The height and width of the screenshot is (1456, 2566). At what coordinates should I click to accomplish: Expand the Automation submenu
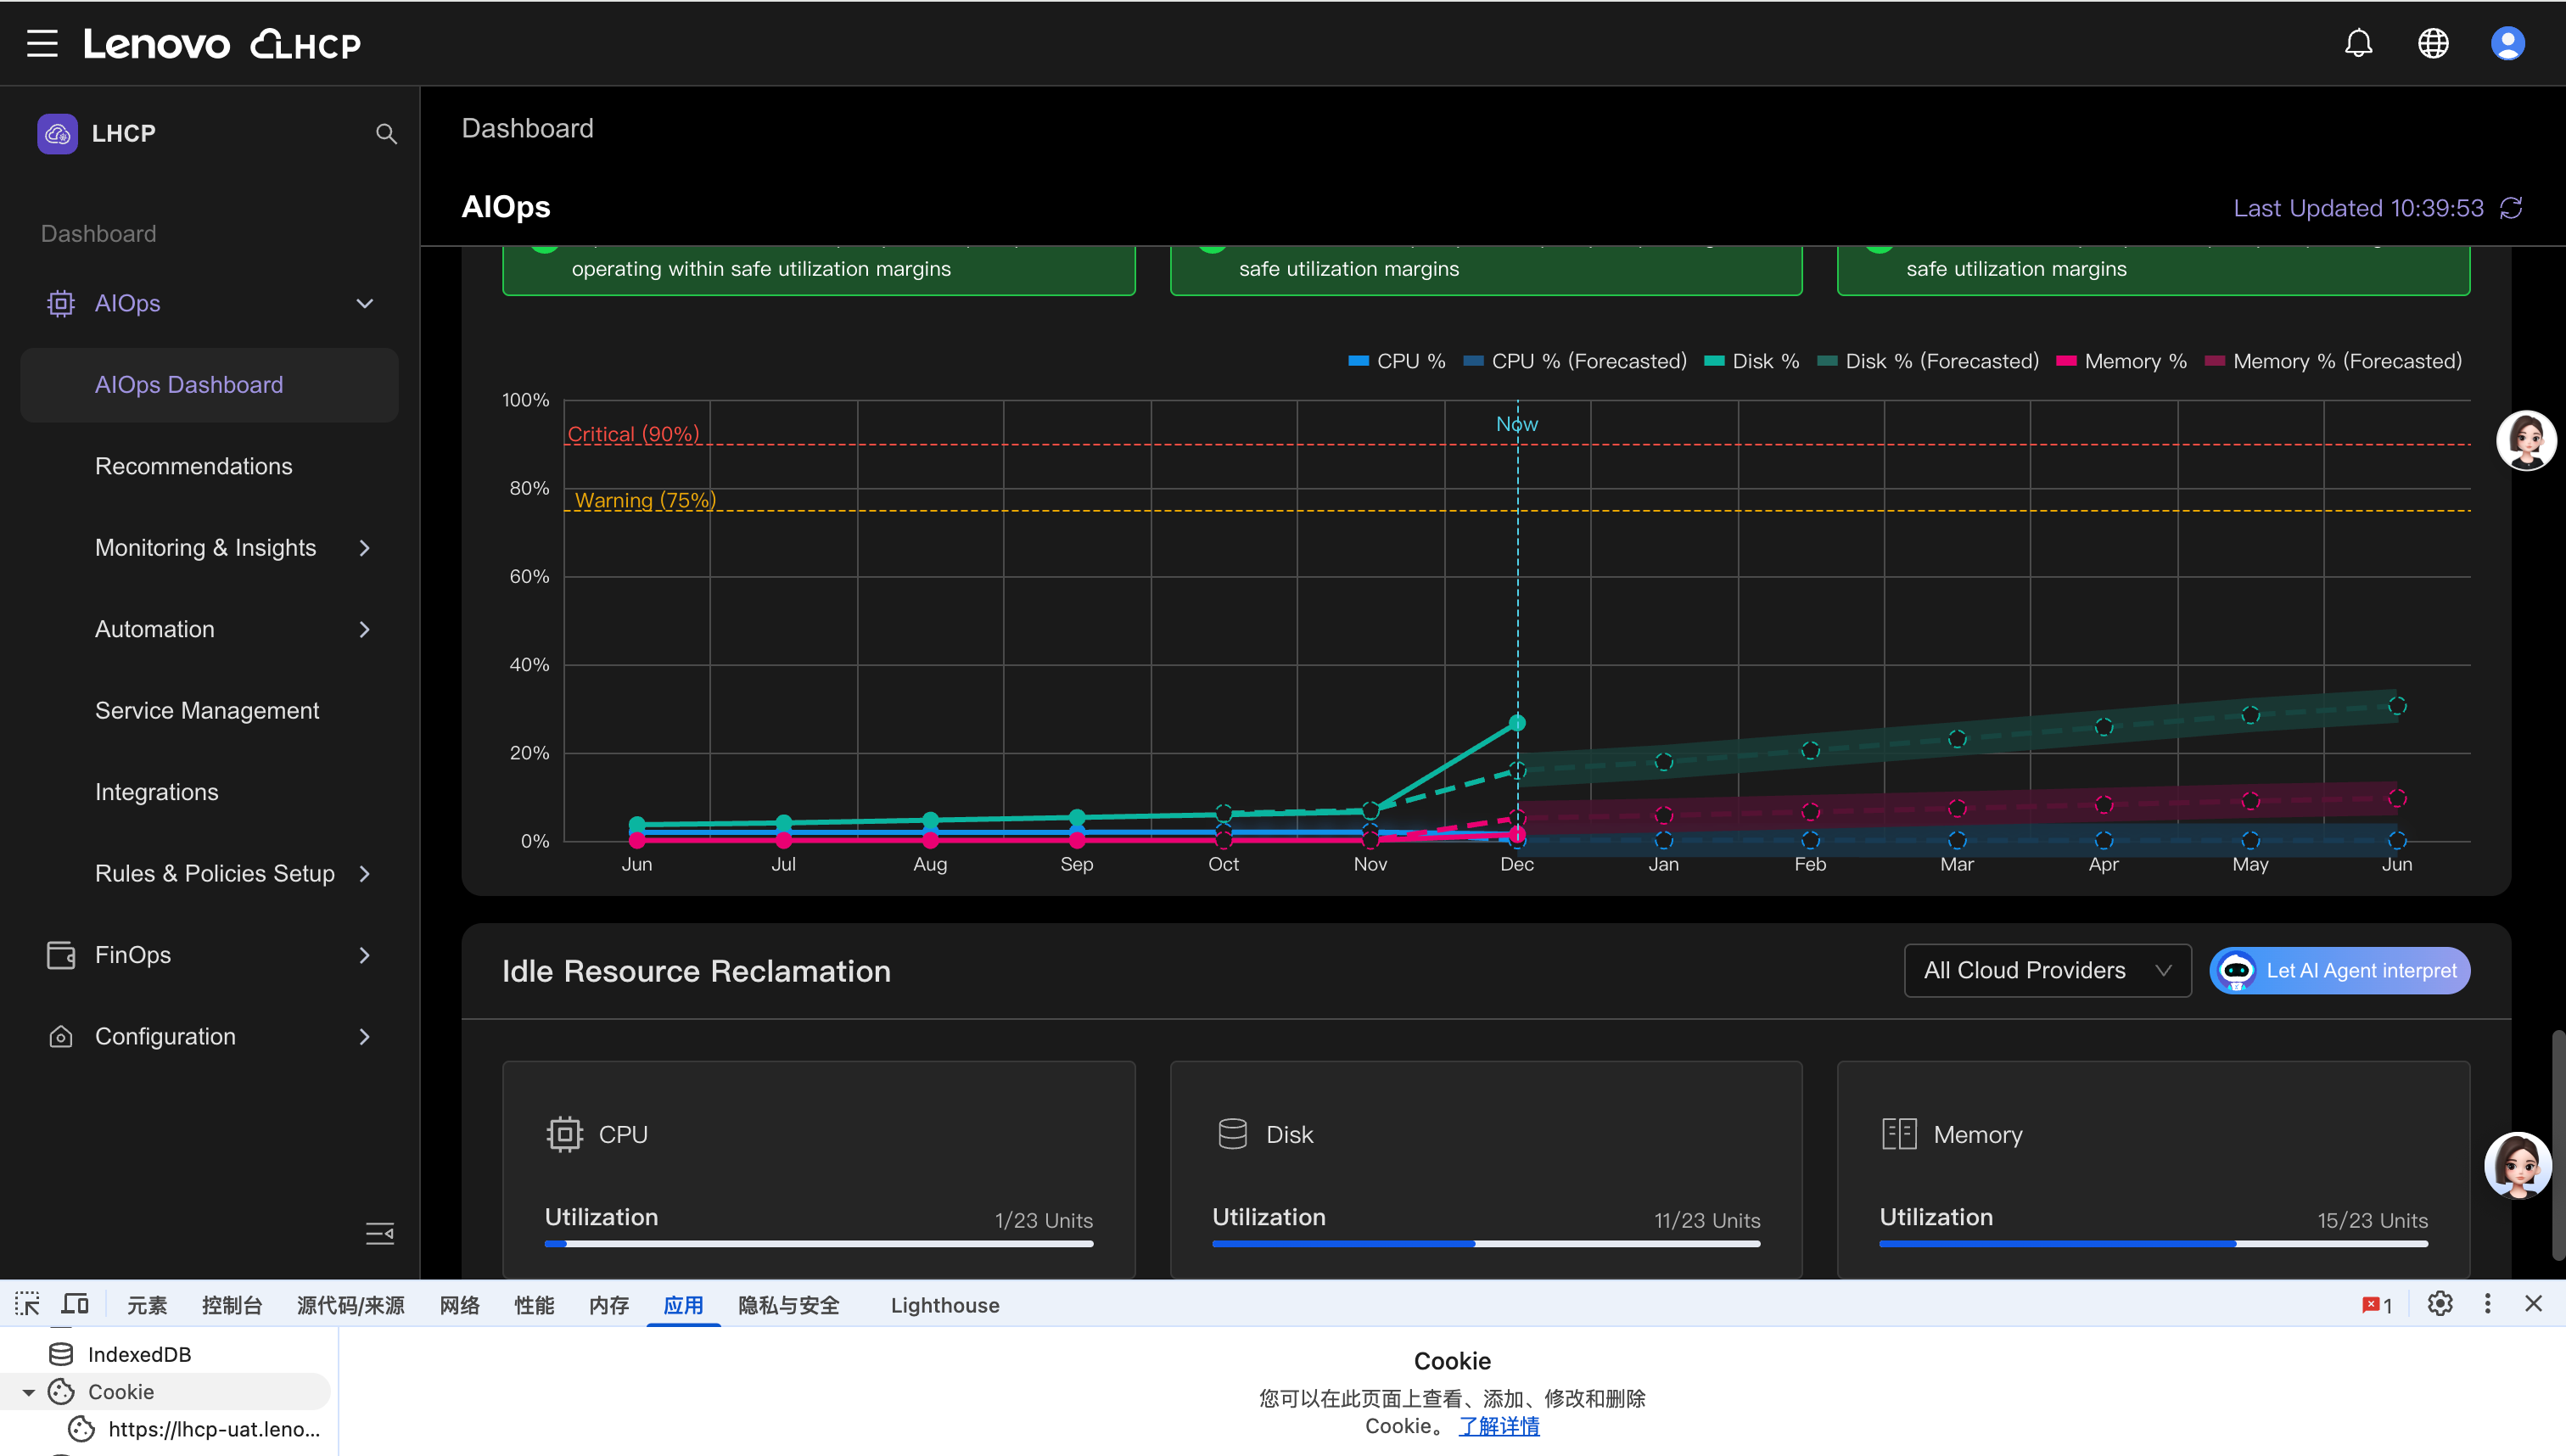[x=365, y=629]
